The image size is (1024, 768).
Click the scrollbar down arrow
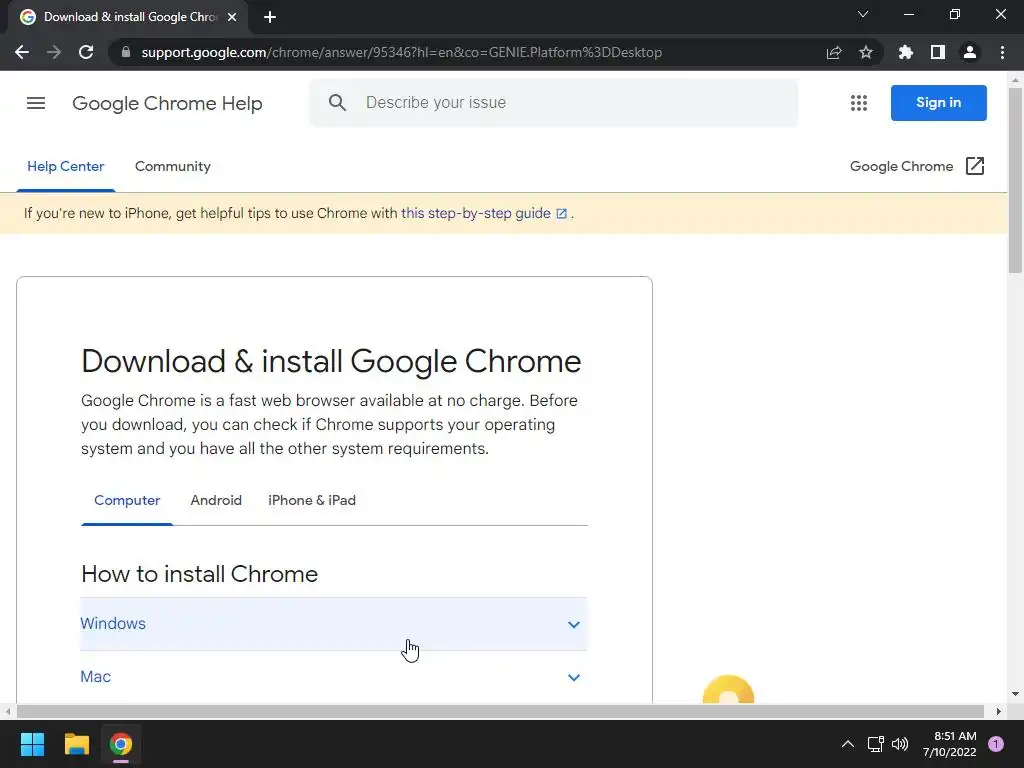pyautogui.click(x=1015, y=694)
